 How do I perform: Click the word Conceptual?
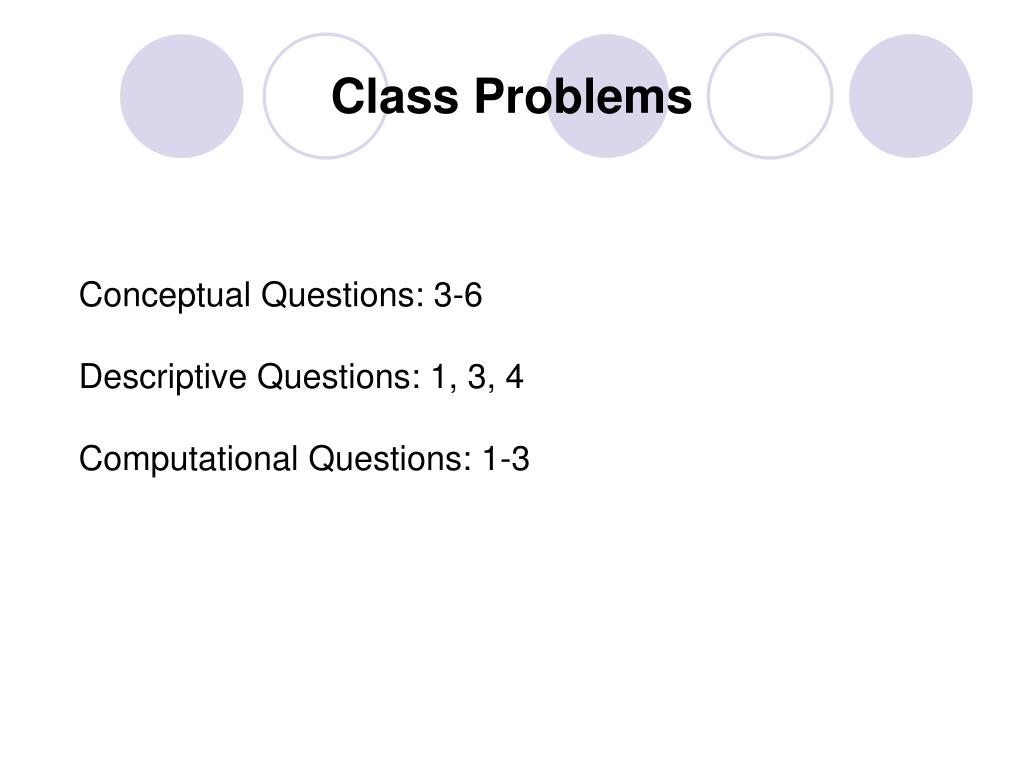(165, 295)
